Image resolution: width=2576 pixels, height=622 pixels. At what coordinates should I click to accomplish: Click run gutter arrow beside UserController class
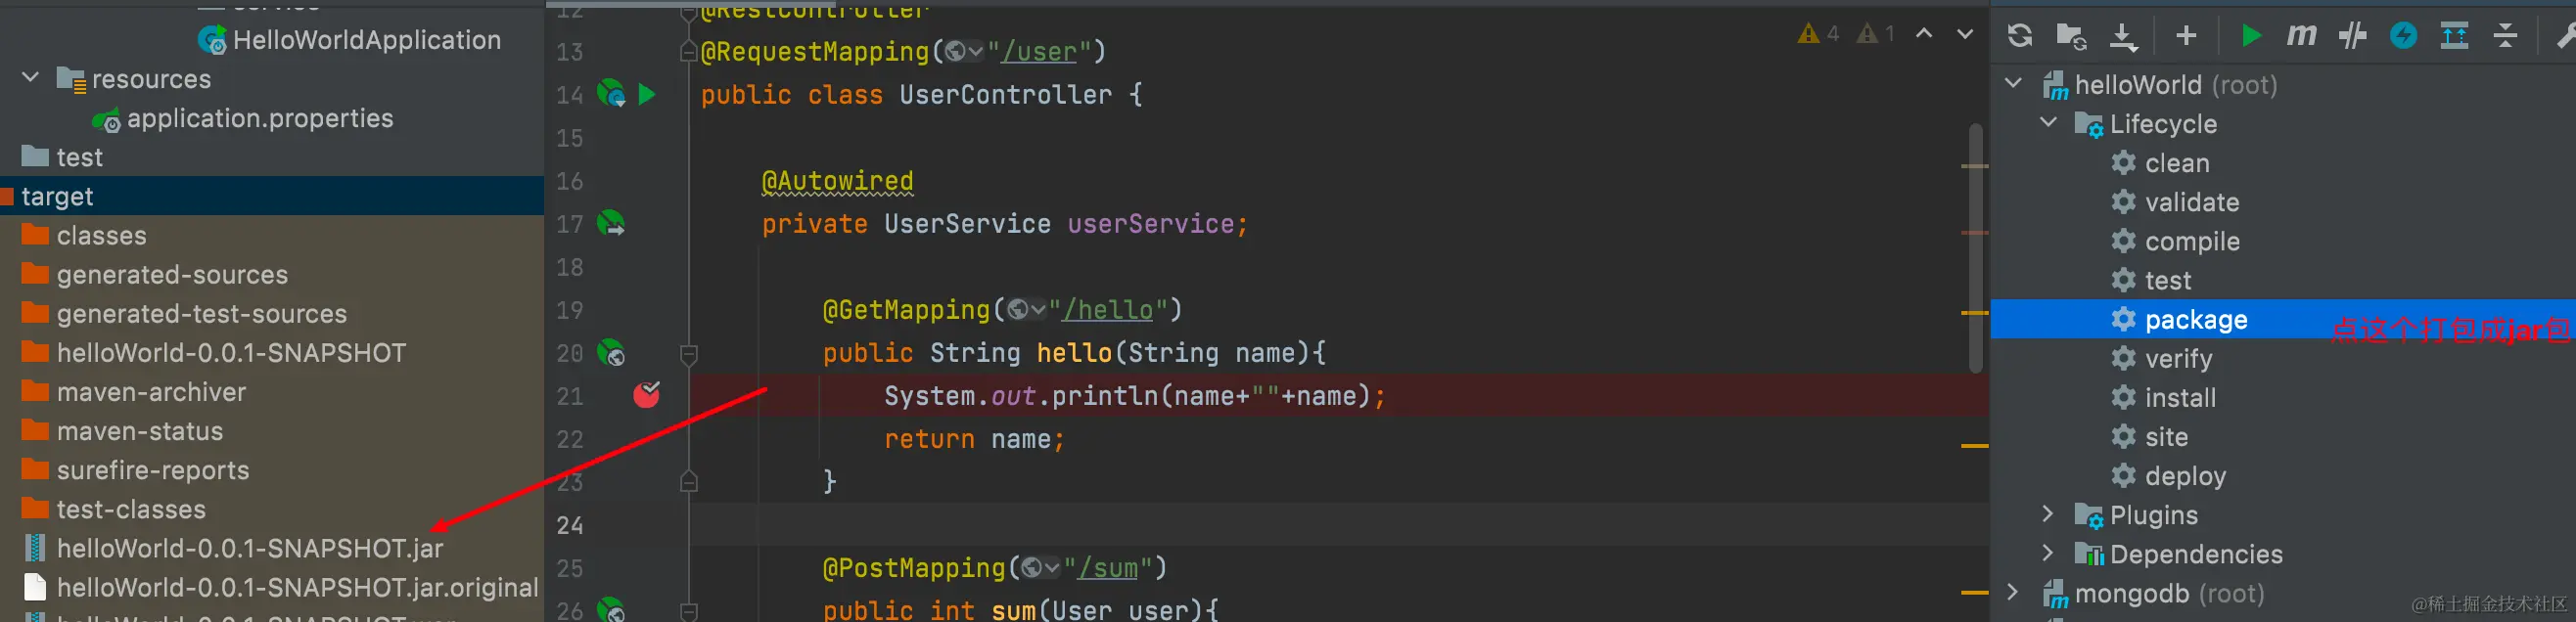(x=647, y=94)
